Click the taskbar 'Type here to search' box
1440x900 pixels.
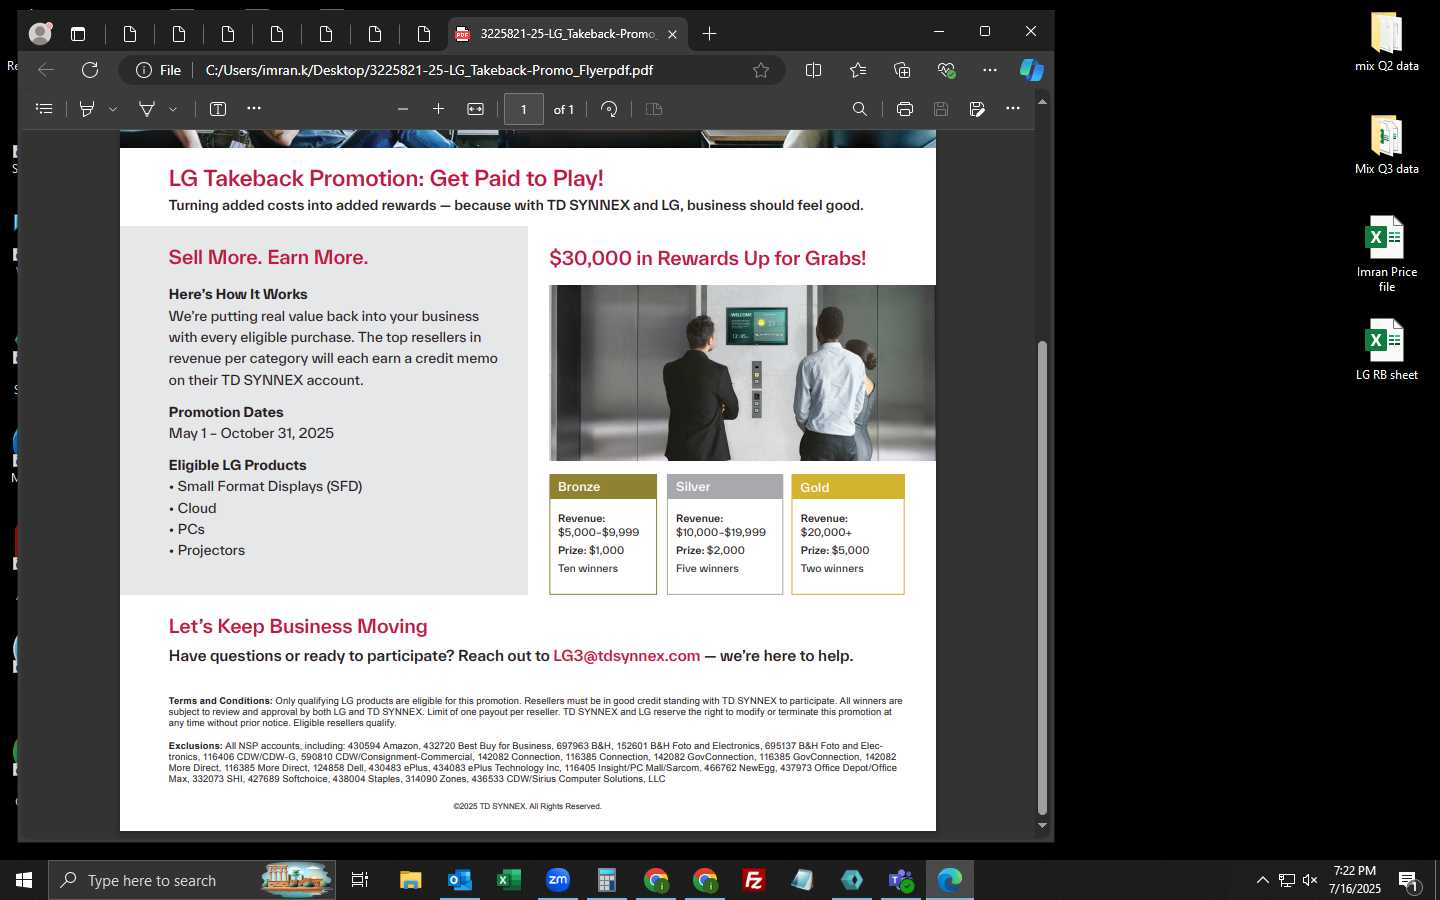(192, 880)
